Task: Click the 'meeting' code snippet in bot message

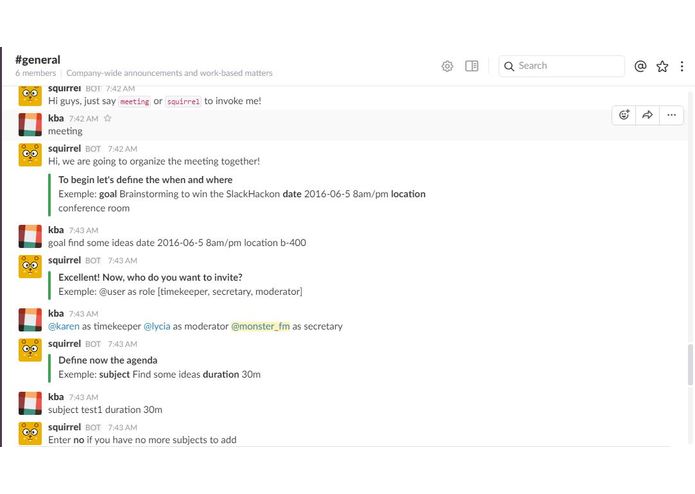Action: 135,101
